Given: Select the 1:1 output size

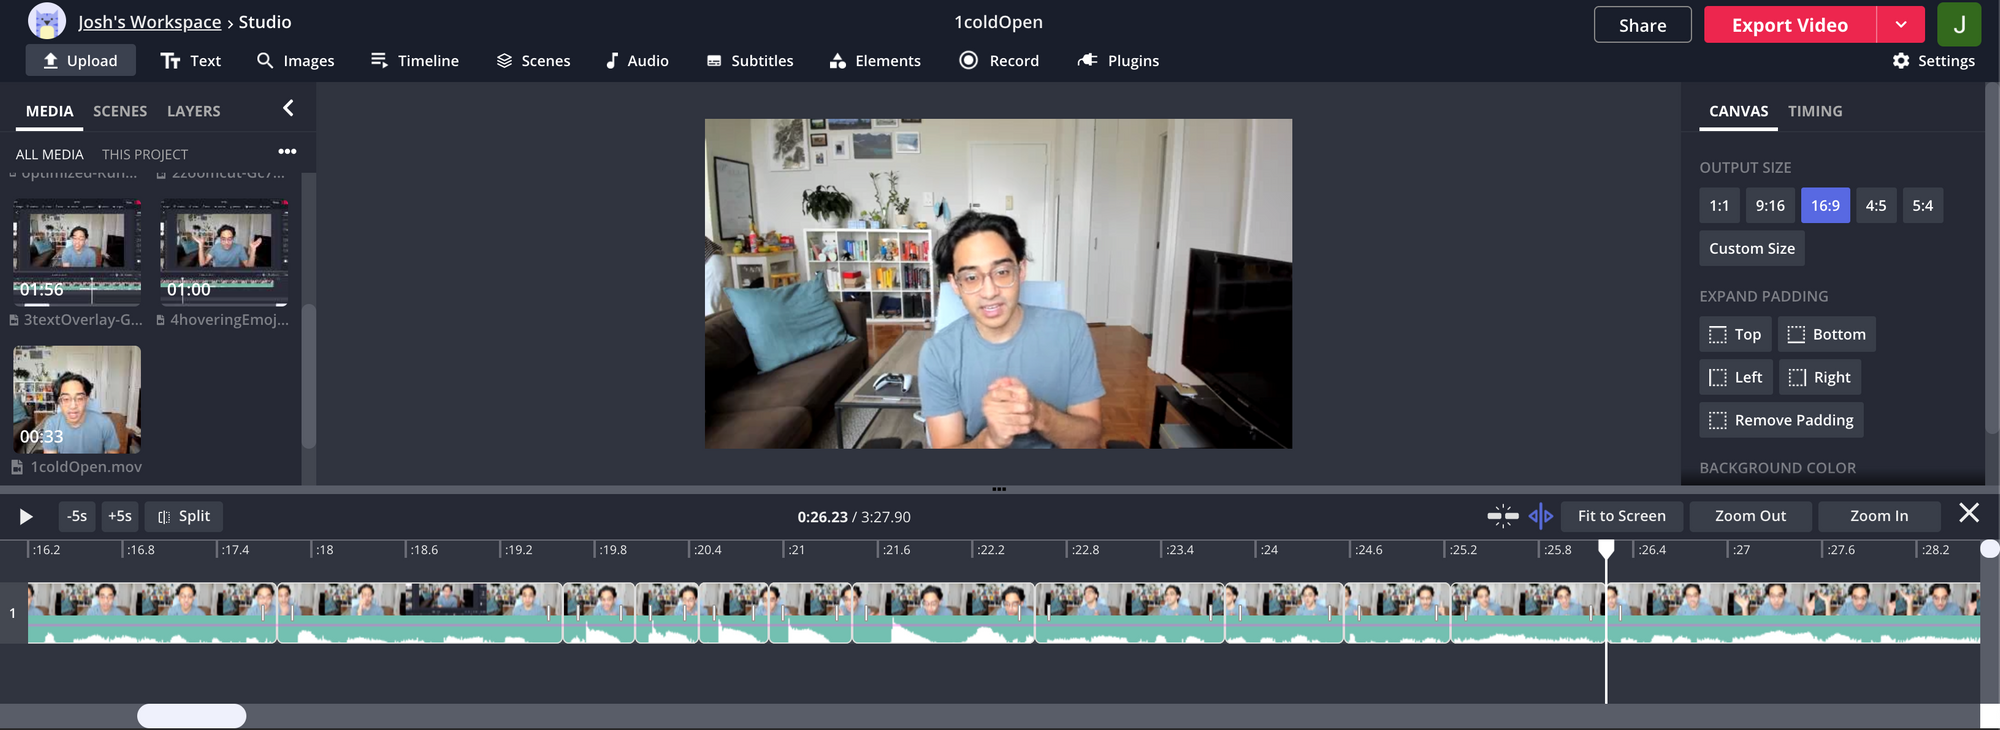Looking at the screenshot, I should tap(1718, 206).
